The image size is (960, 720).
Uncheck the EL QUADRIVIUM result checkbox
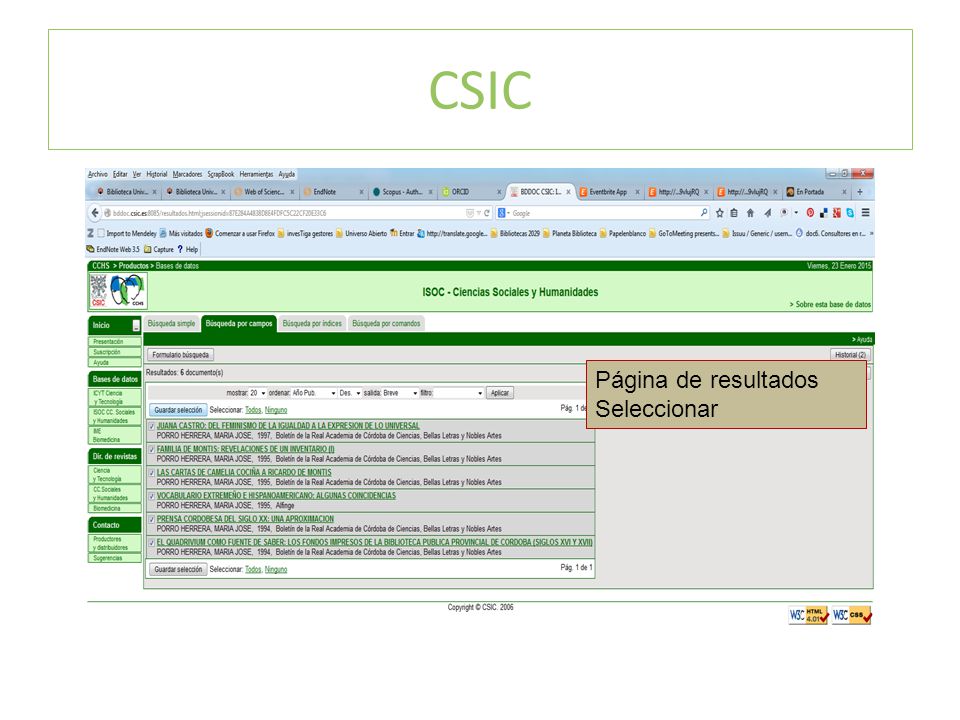tap(152, 542)
